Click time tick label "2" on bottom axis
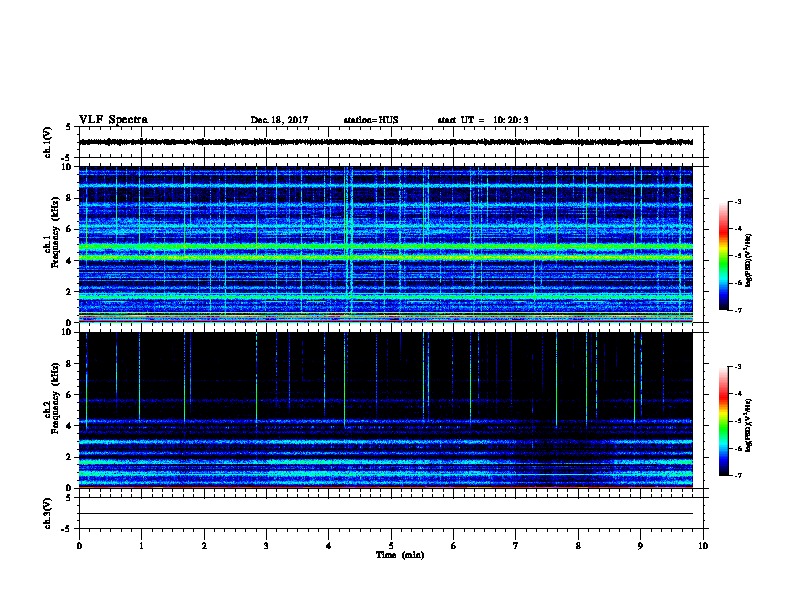 pos(204,546)
